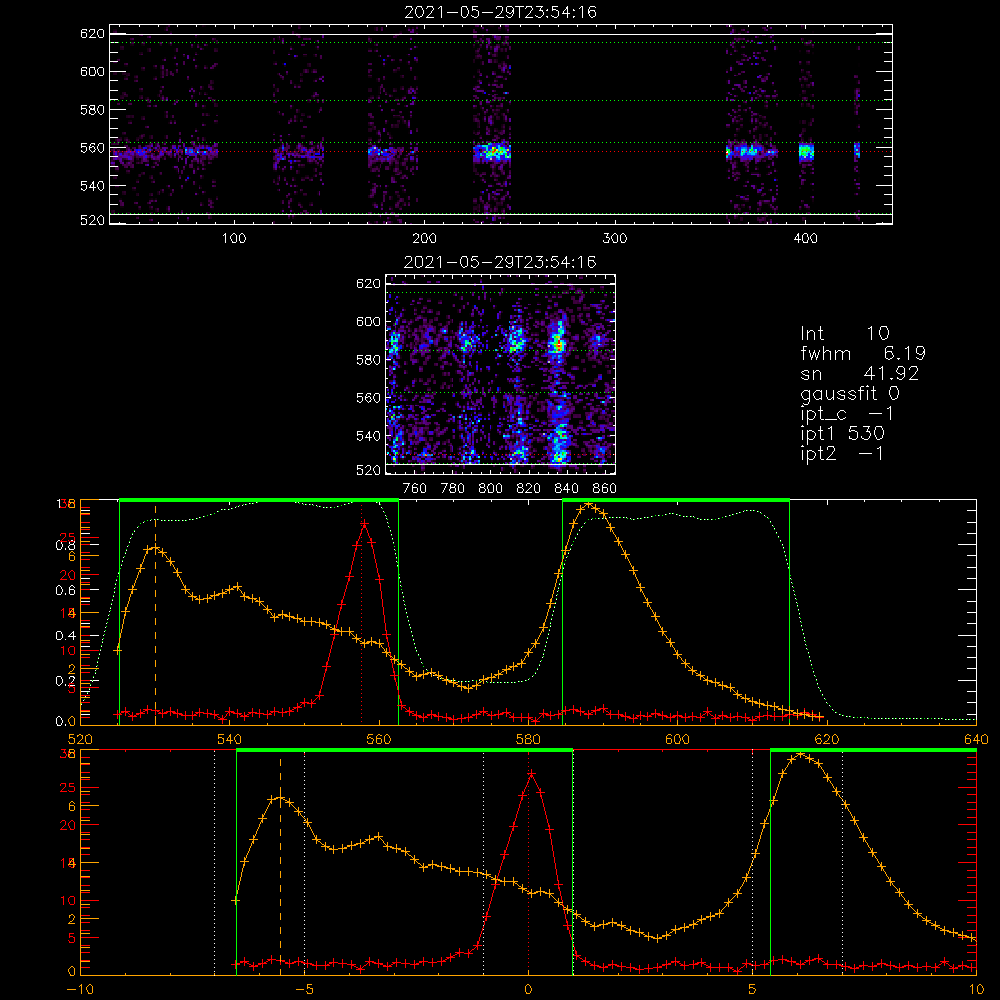Viewport: 1000px width, 1000px height.
Task: Click the red curve's peak in the bottom plot
Action: click(531, 774)
